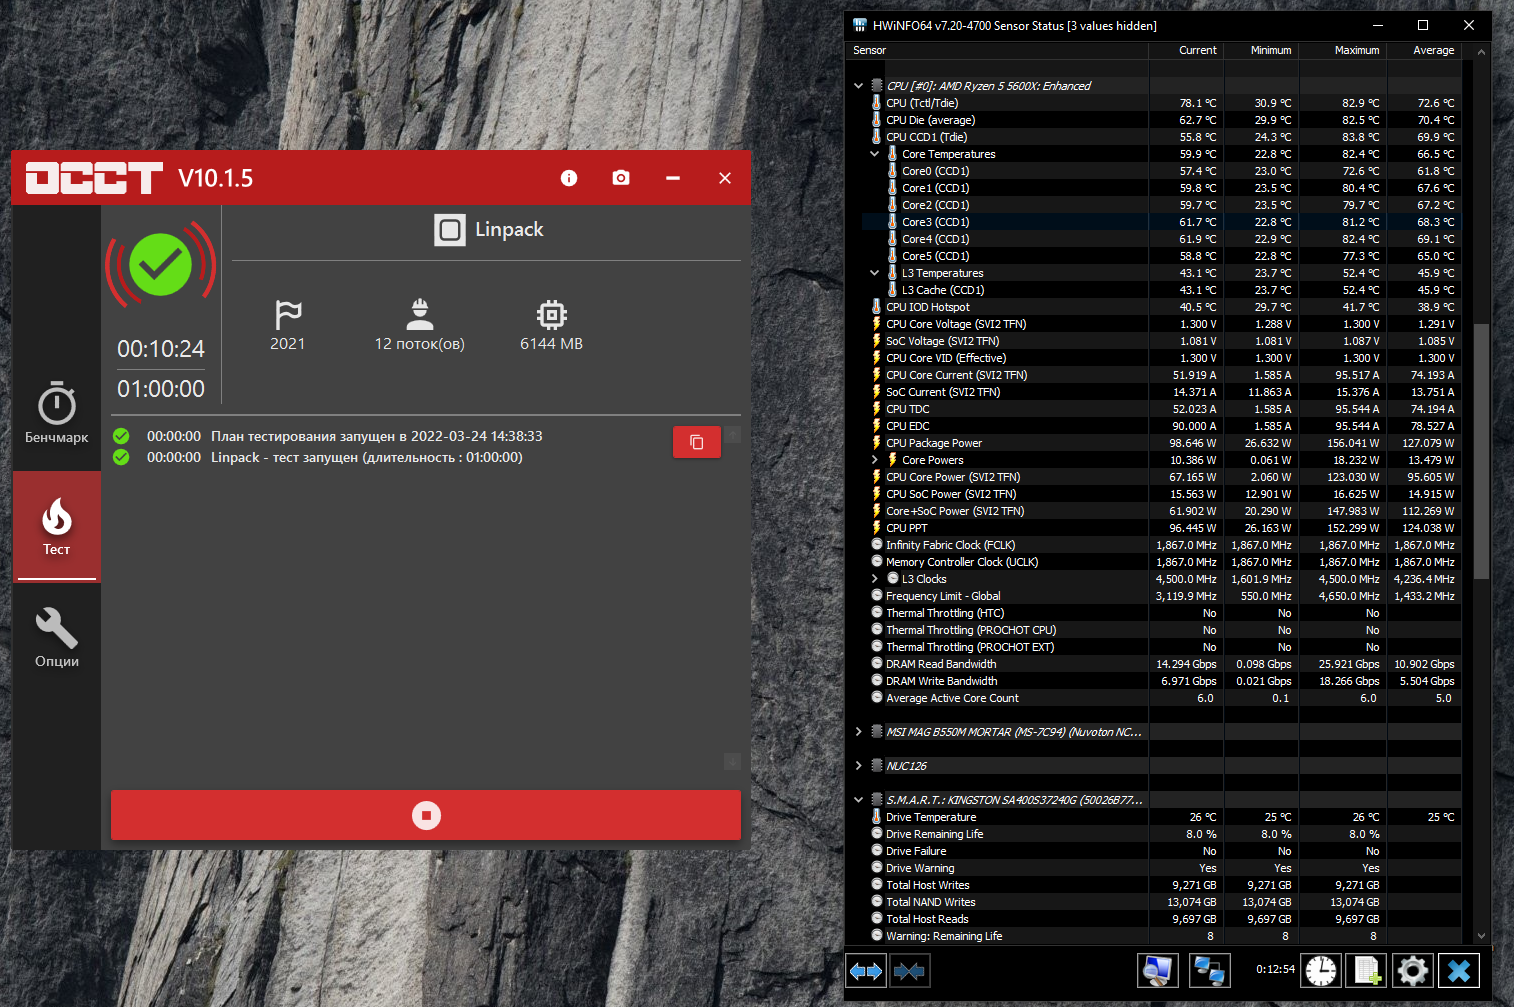Expand the L3 Clocks subtree
The height and width of the screenshot is (1007, 1514).
click(874, 579)
